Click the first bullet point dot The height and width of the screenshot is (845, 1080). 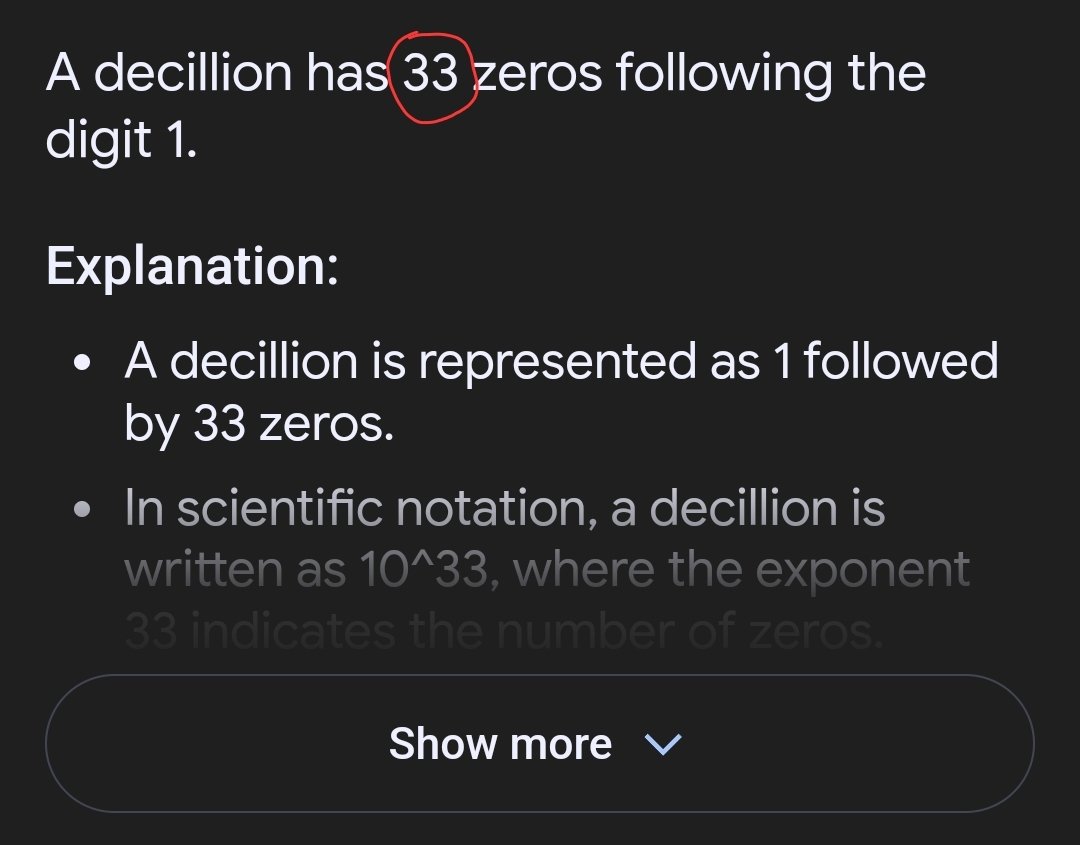88,362
